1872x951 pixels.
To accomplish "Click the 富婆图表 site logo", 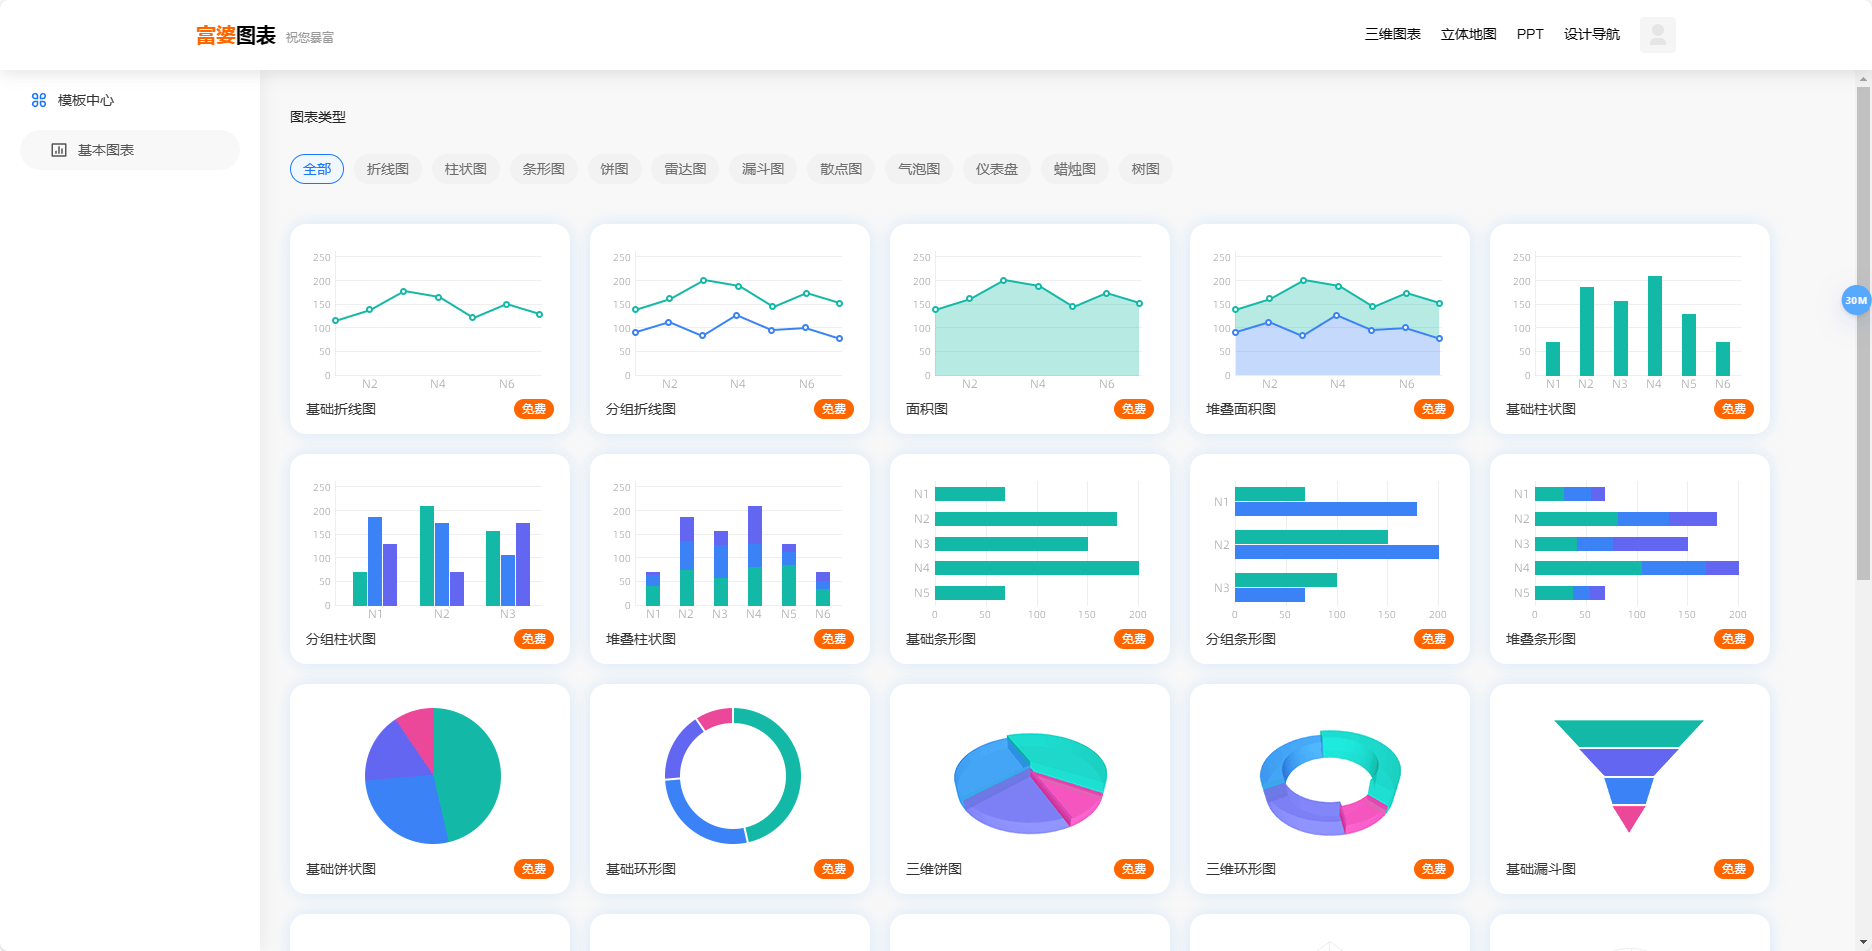I will click(236, 36).
